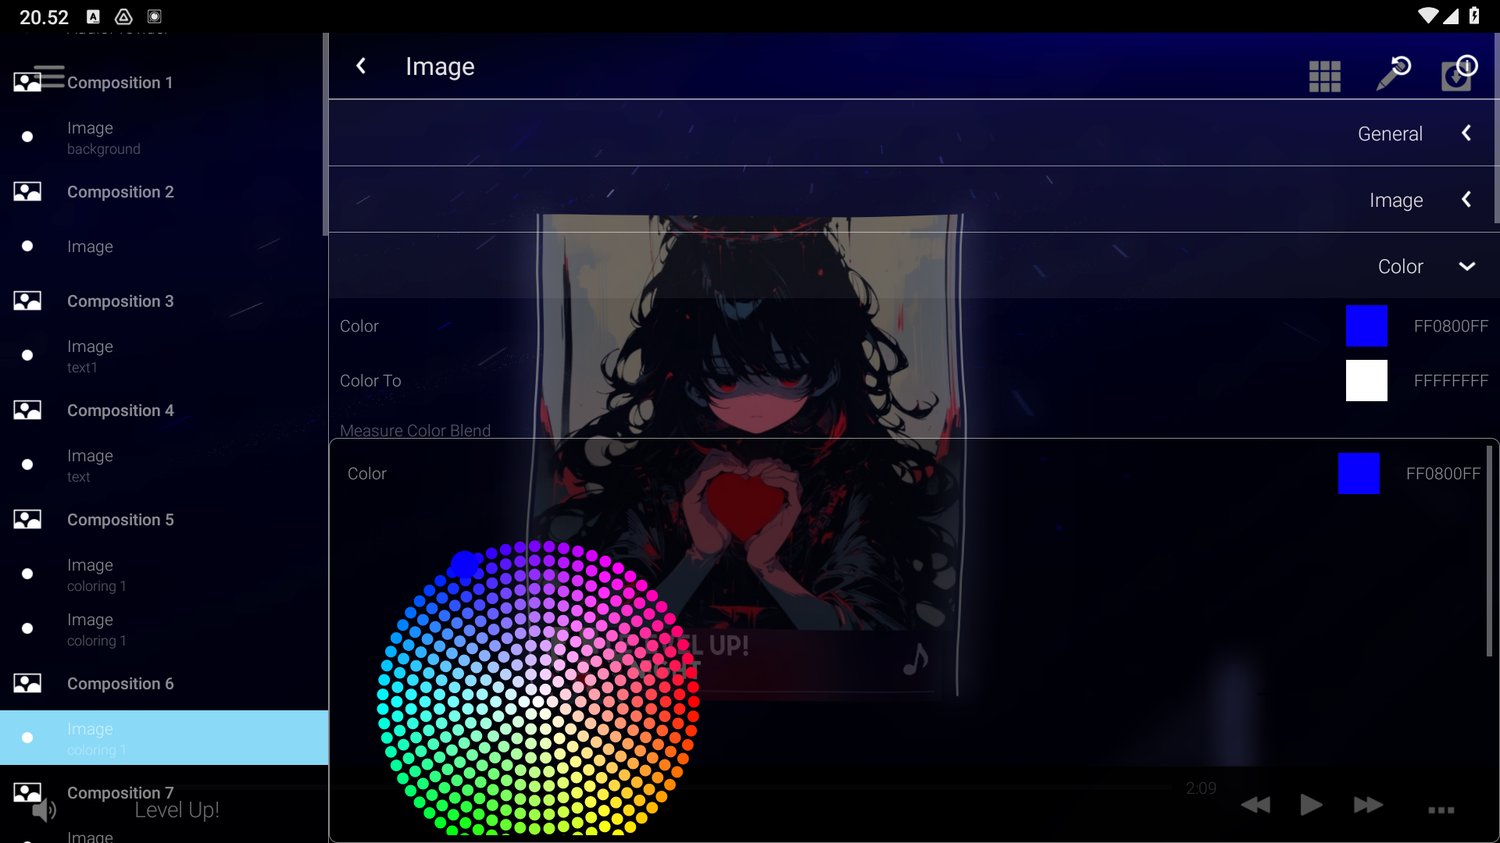Click the Composition 6 picture icon

(27, 683)
